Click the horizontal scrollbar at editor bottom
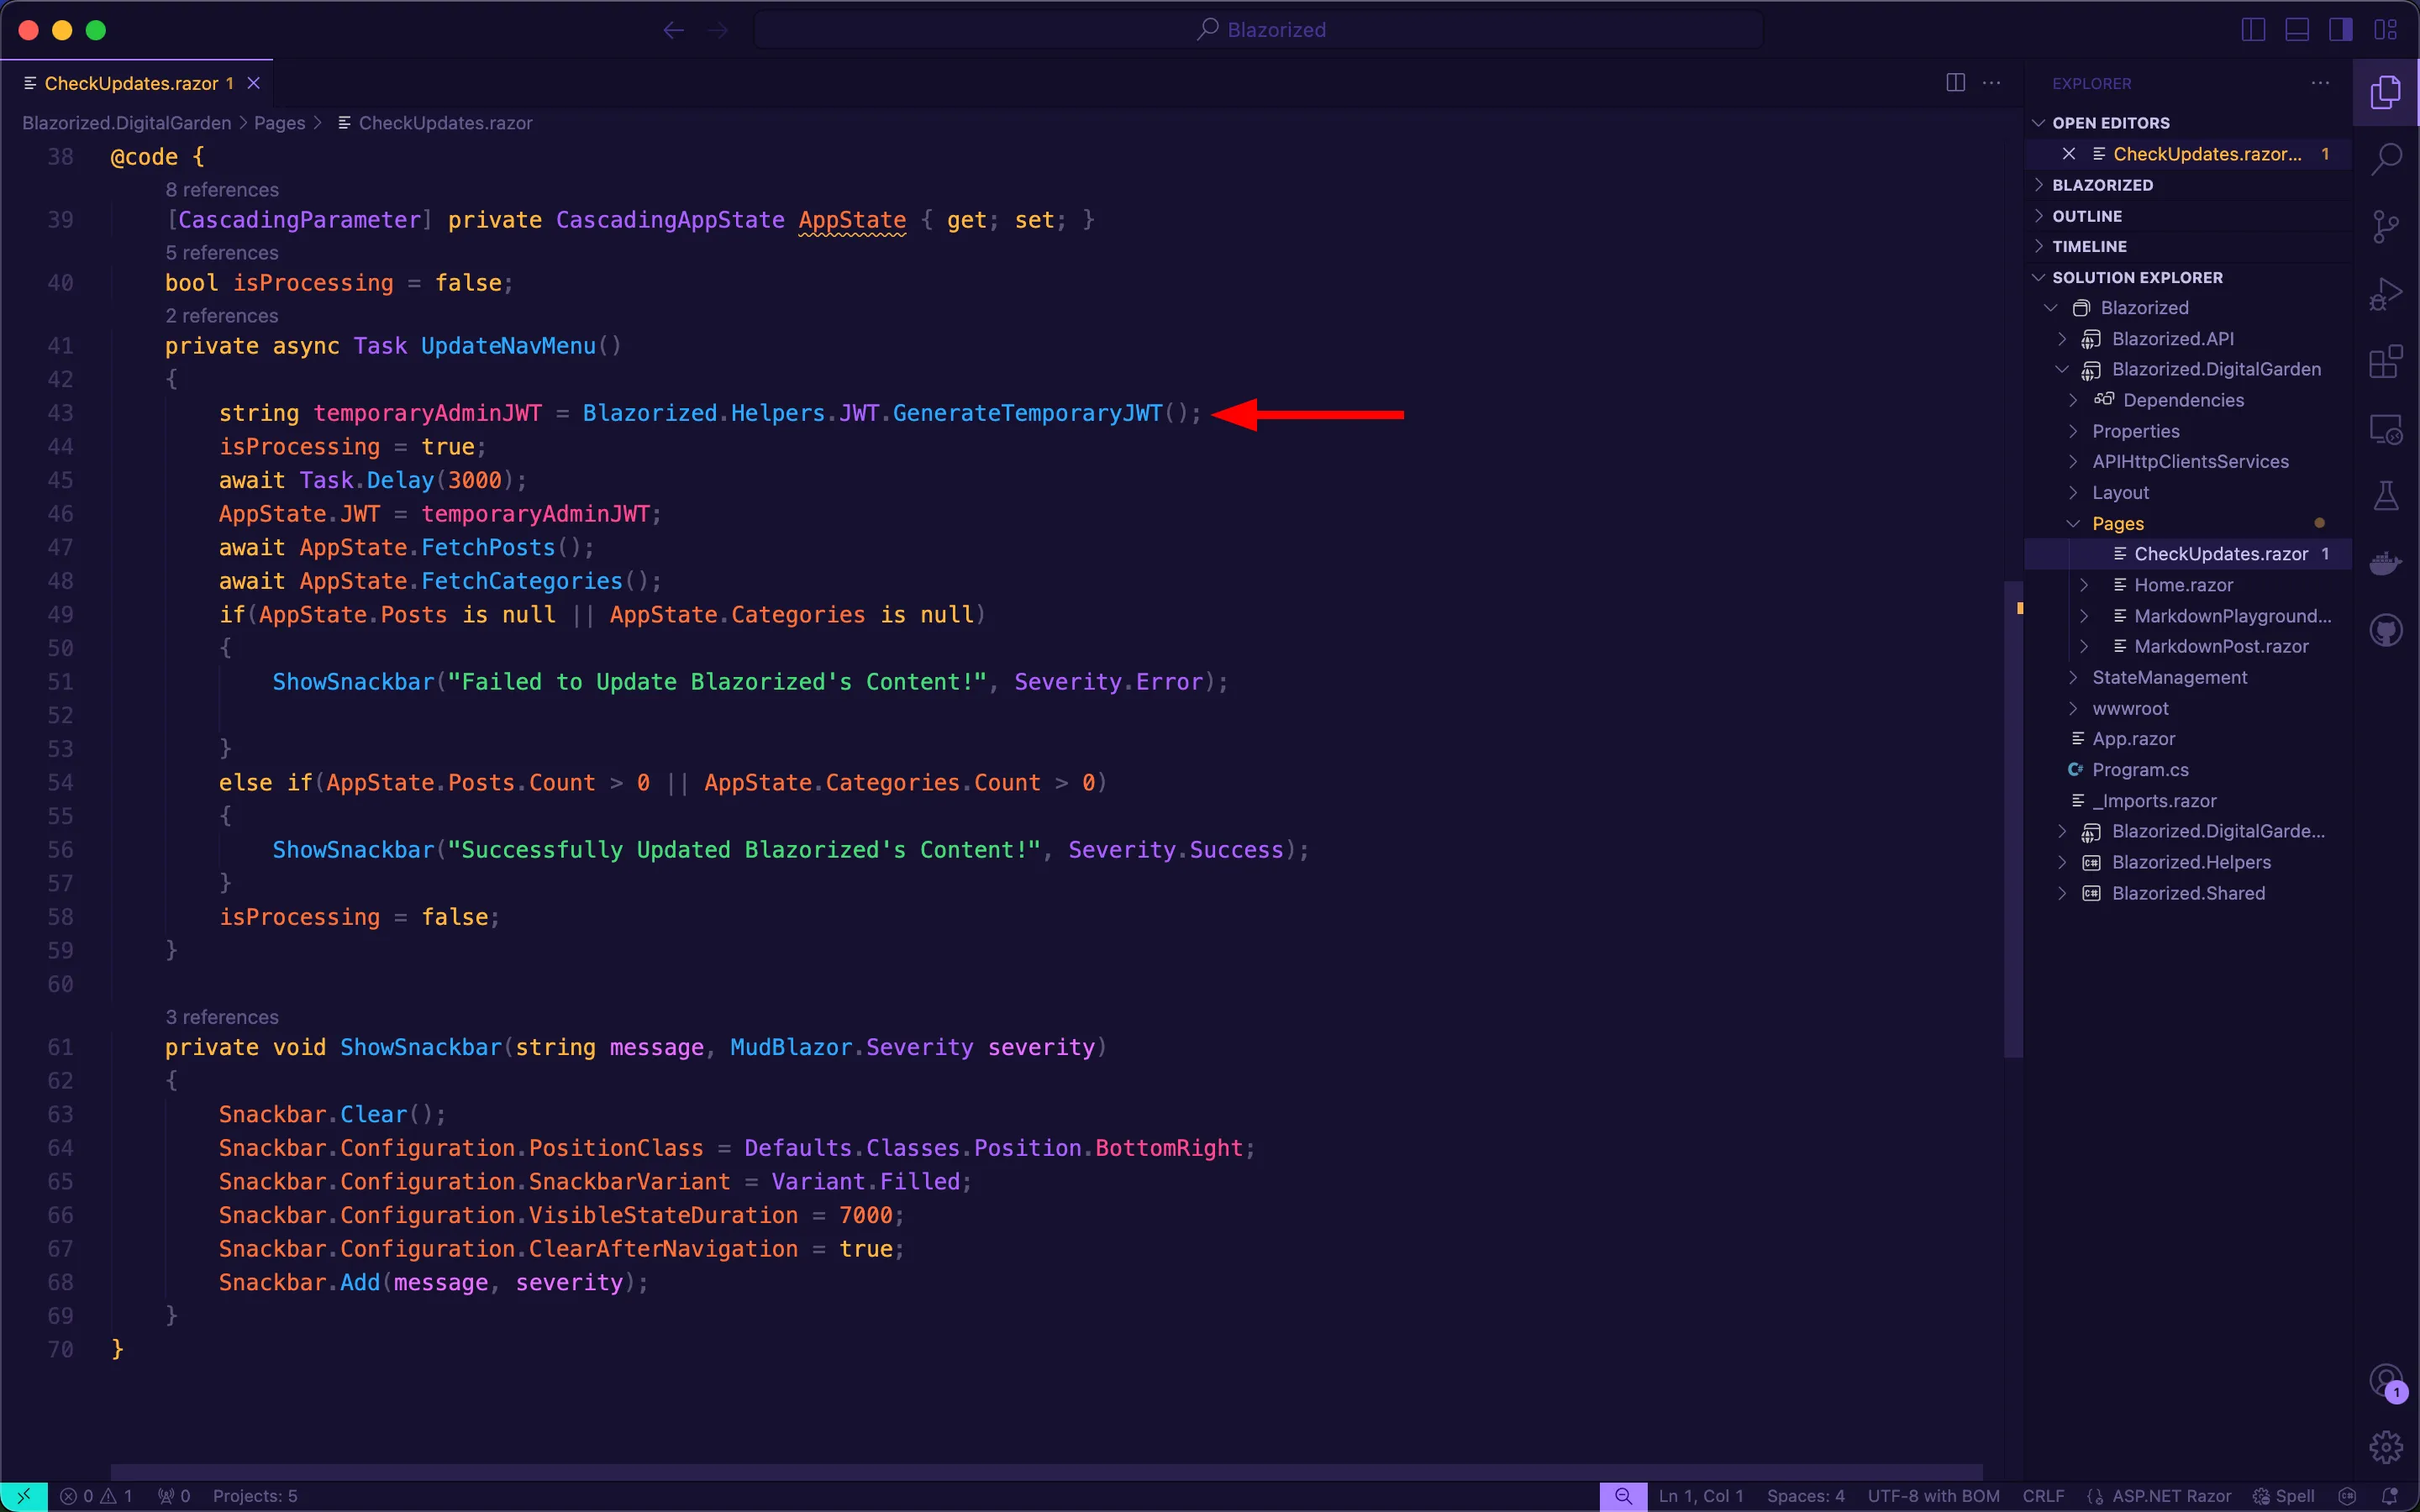Screen dimensions: 2420x1512 (1046, 1472)
